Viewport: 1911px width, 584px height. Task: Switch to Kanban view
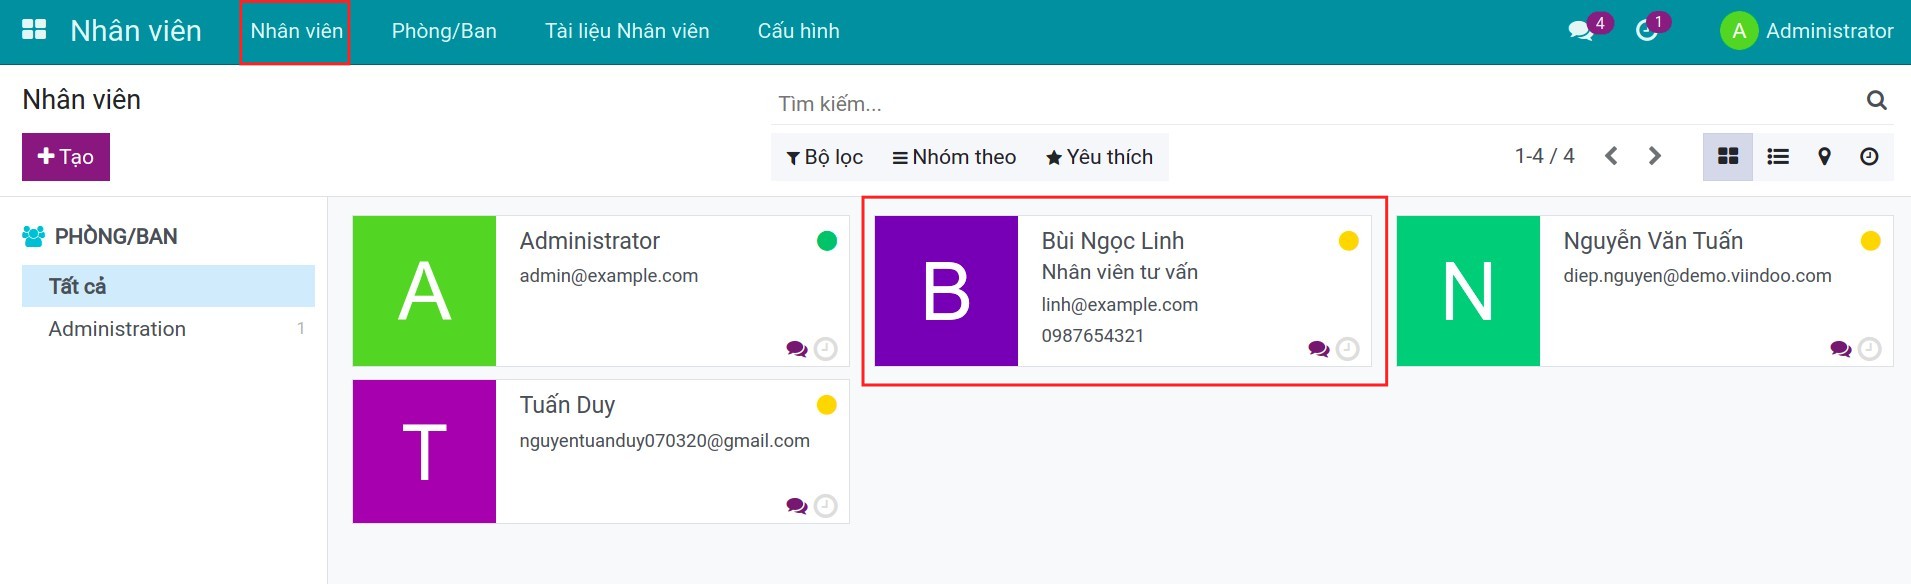tap(1727, 156)
